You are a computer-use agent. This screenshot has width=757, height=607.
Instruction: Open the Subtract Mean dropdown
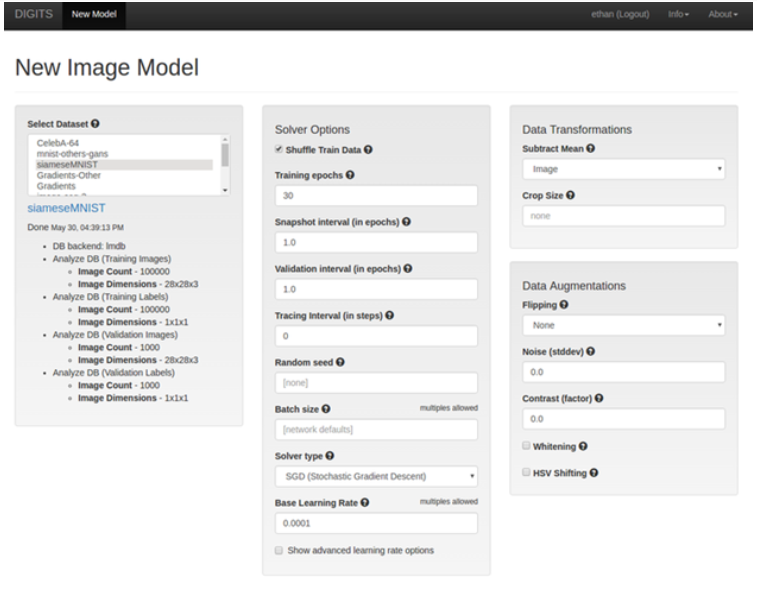coord(623,170)
